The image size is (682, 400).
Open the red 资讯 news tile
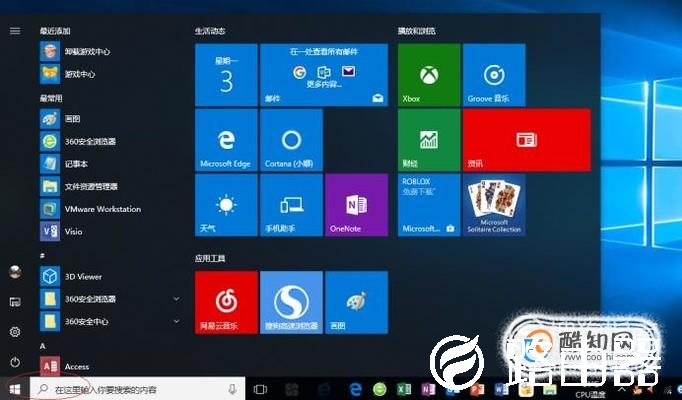(527, 140)
